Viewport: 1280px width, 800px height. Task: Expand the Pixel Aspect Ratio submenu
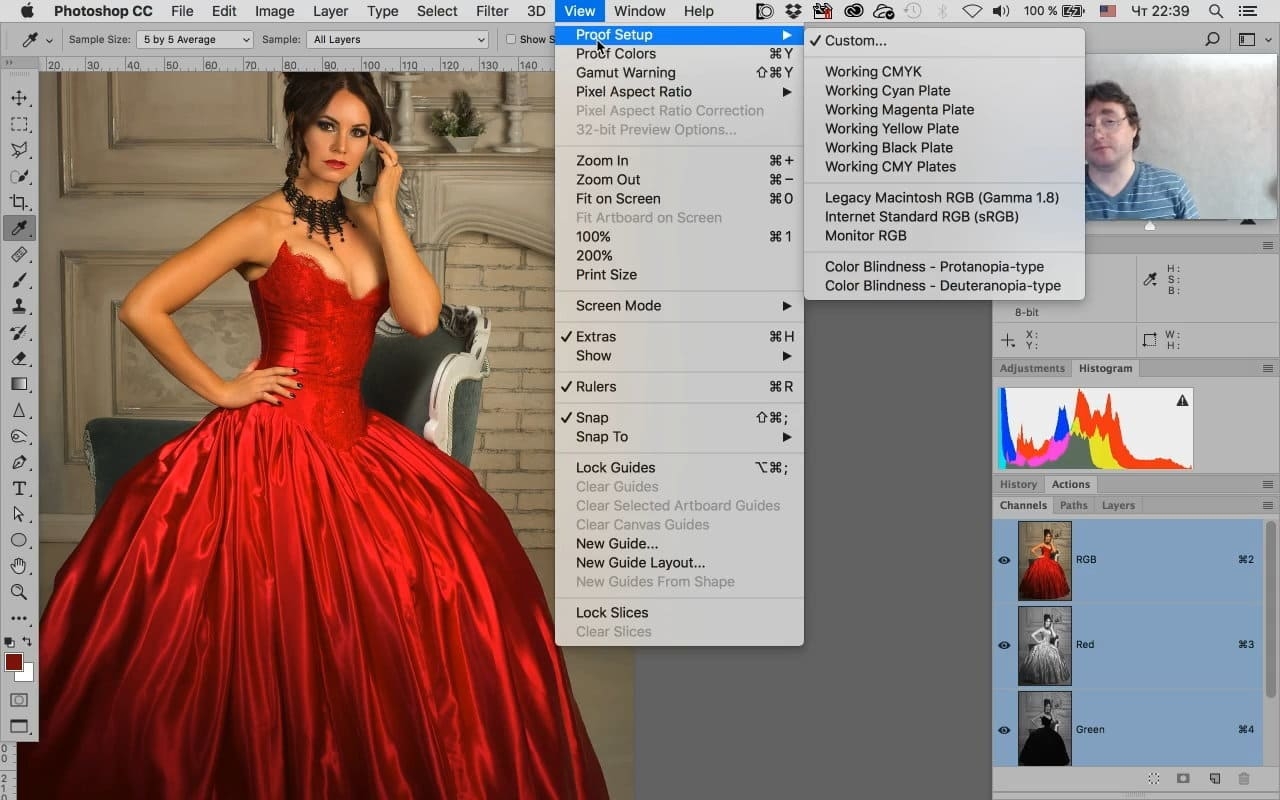tap(679, 92)
